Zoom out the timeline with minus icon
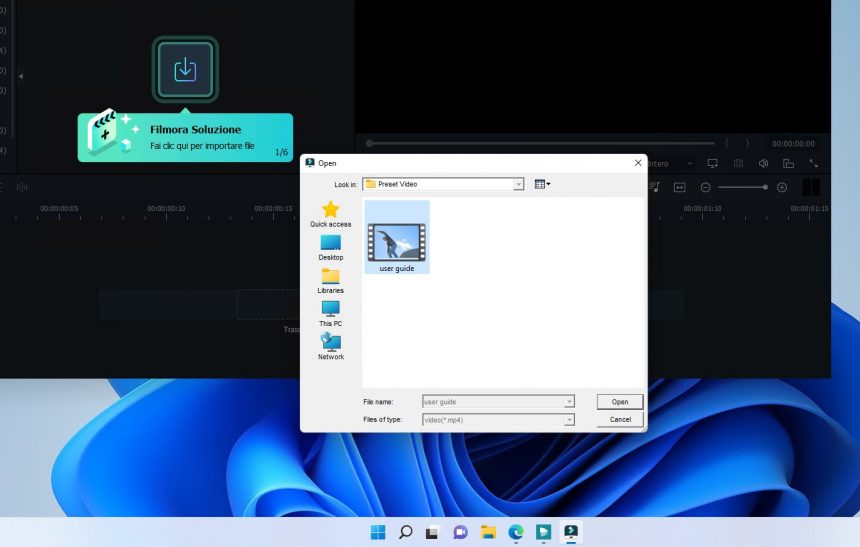The height and width of the screenshot is (547, 860). click(705, 188)
